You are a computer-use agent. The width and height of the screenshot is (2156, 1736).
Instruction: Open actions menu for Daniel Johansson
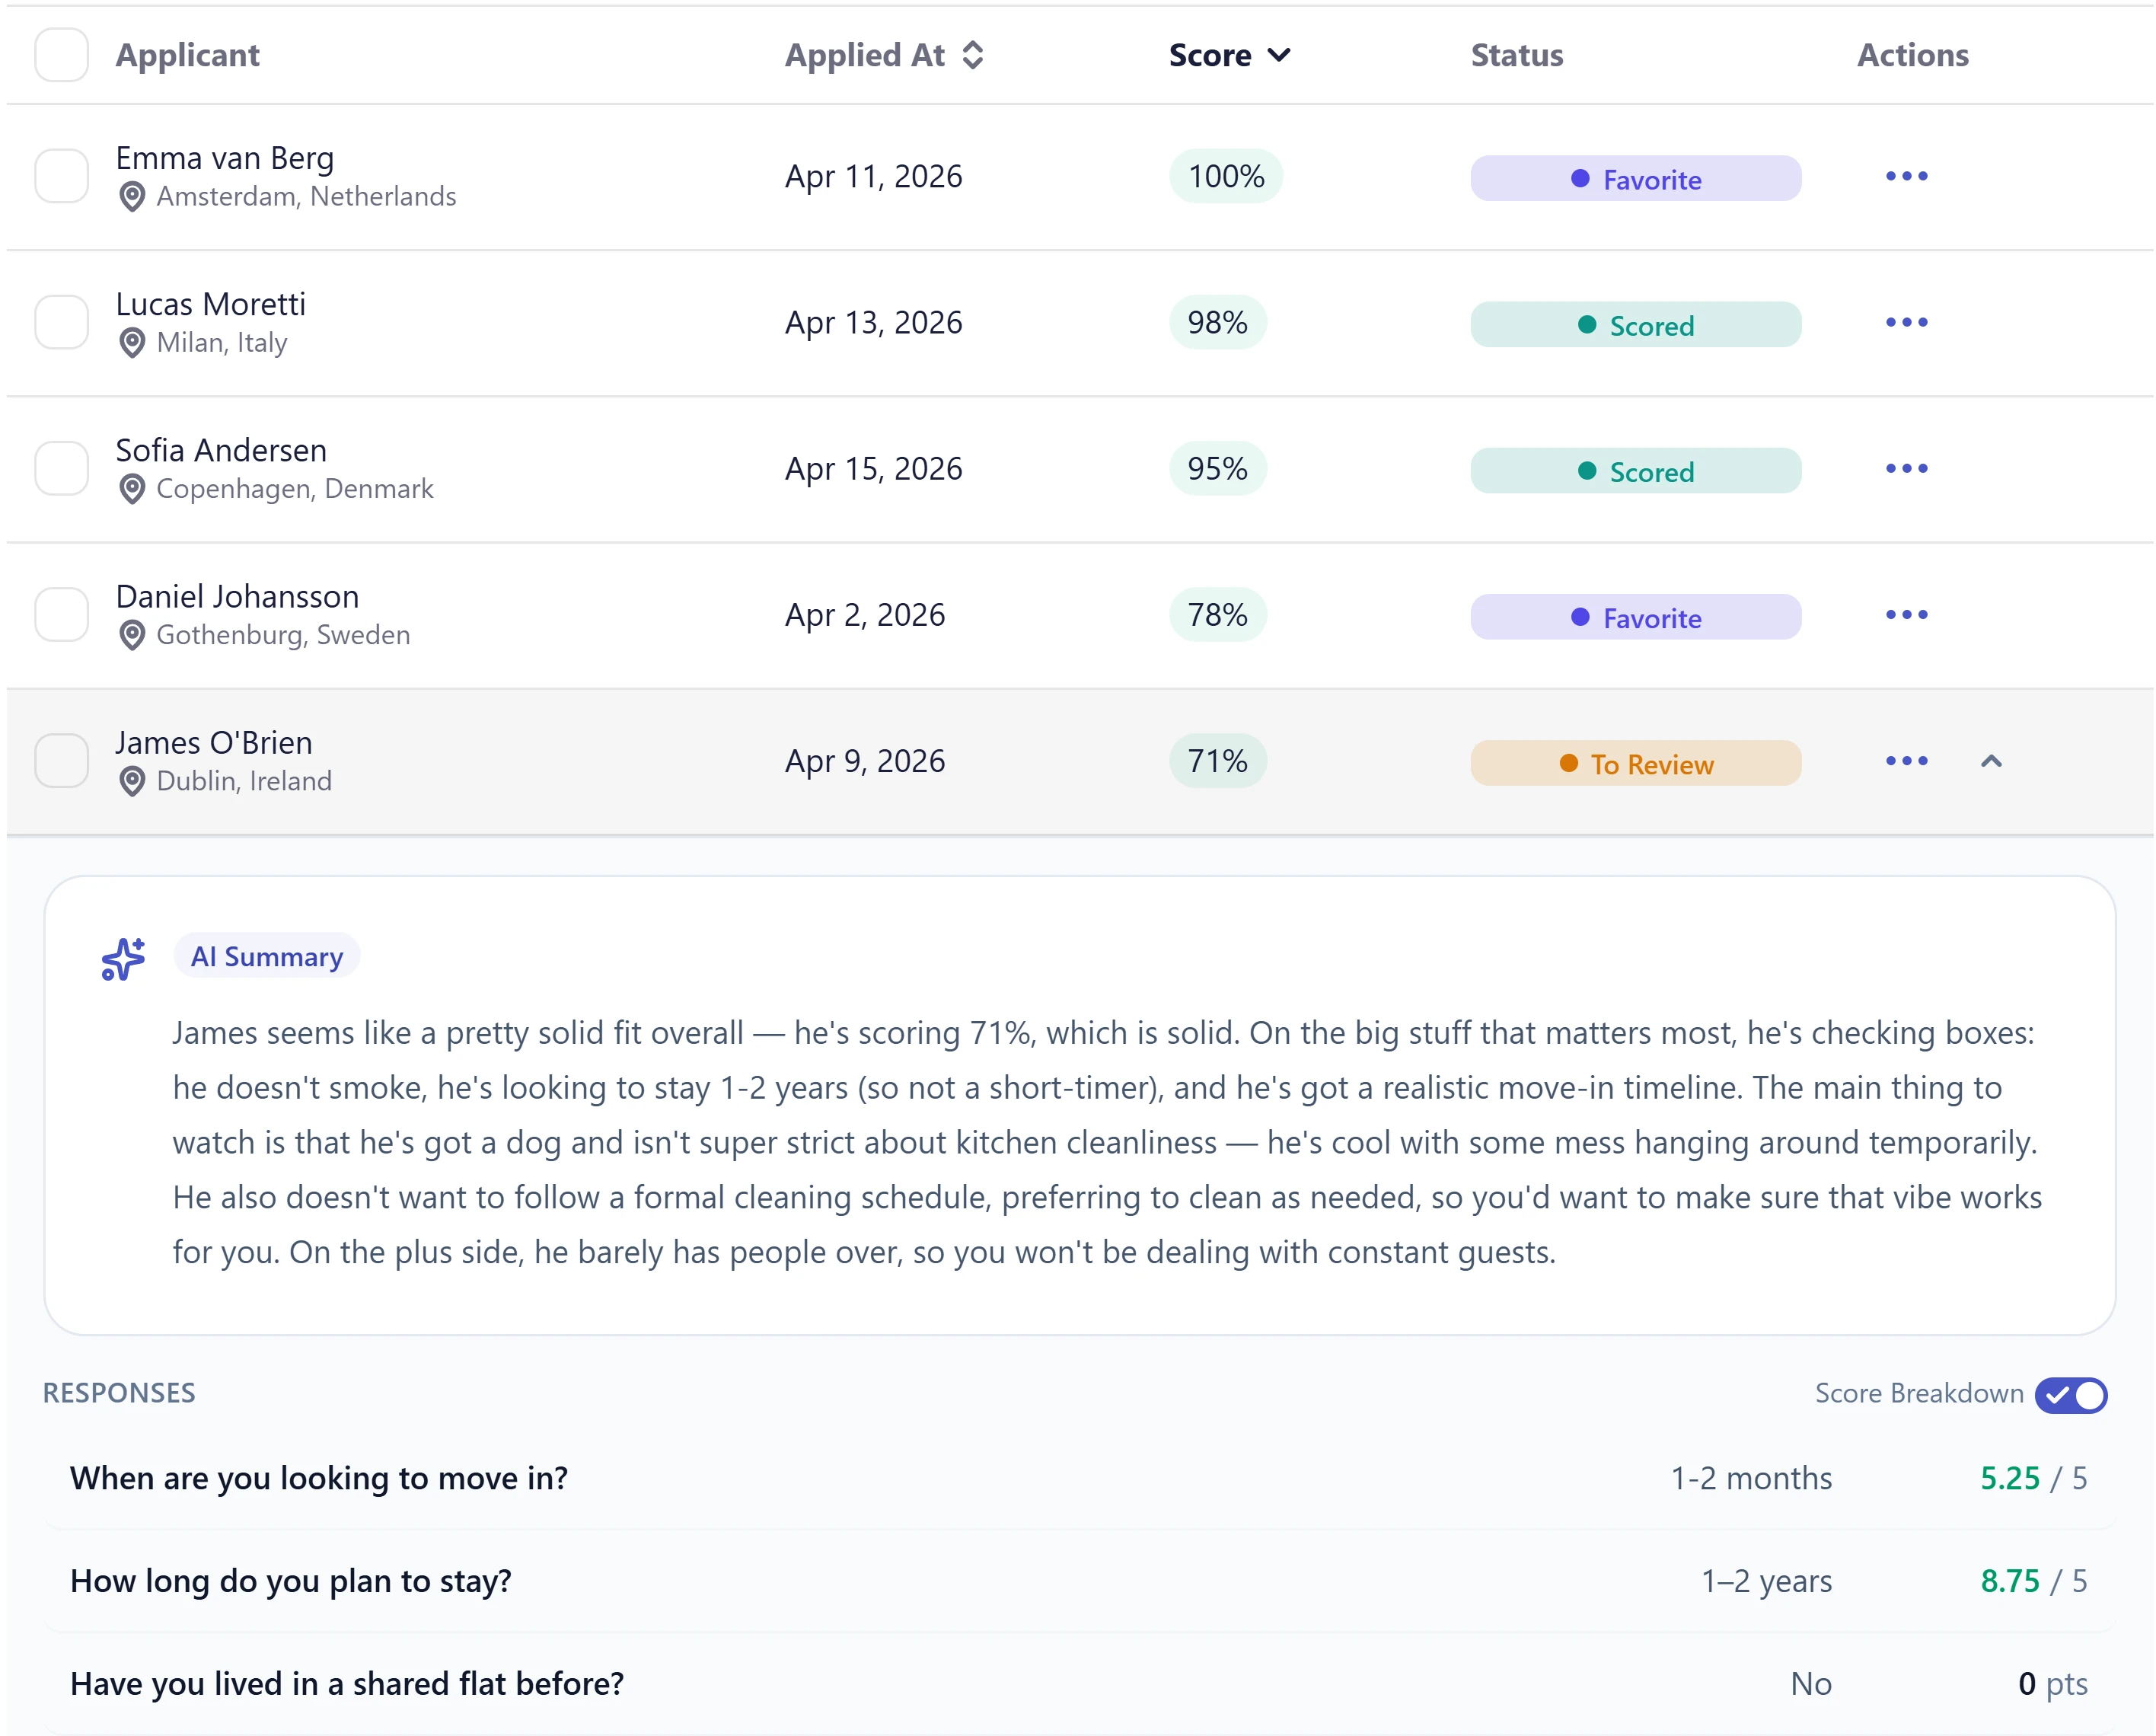pyautogui.click(x=1906, y=615)
